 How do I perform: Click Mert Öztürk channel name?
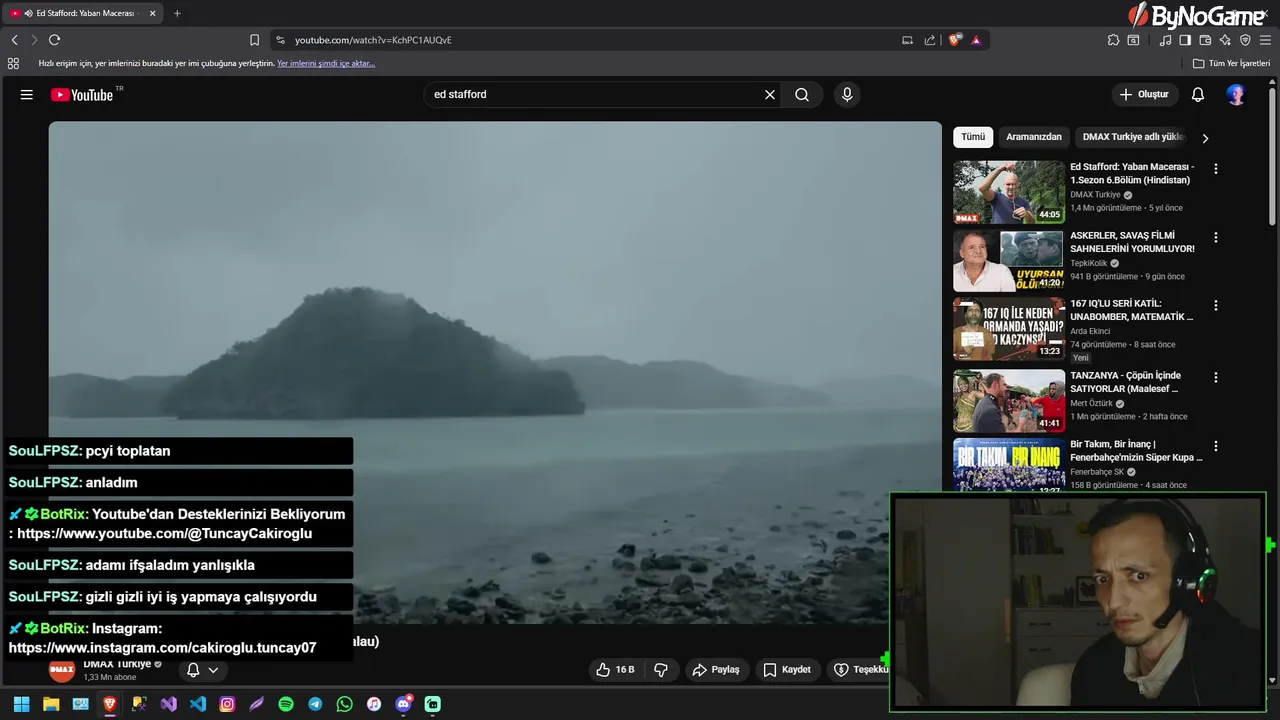[1091, 403]
